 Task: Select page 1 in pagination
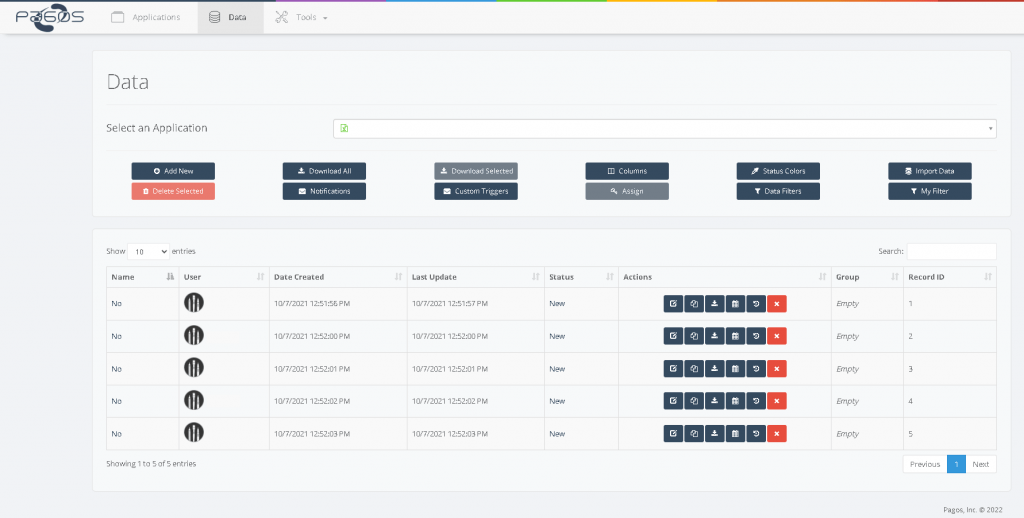[956, 464]
